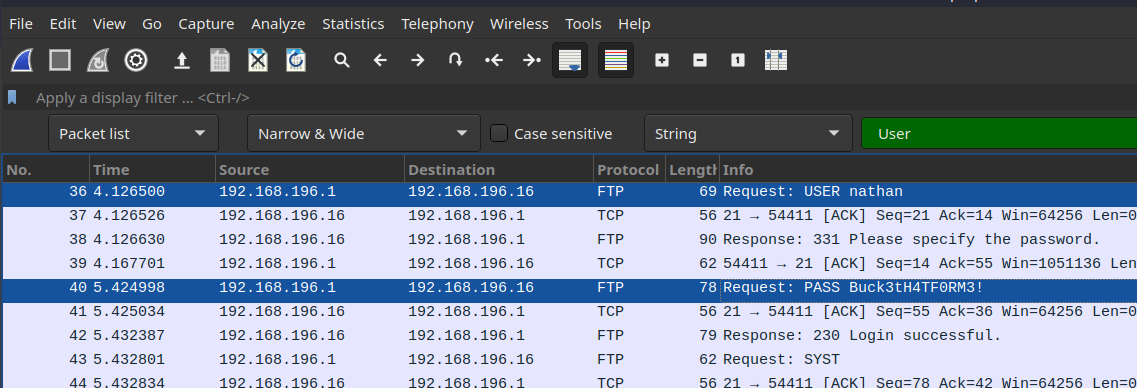Click the Find a packet magnifier icon
The image size is (1137, 388).
point(342,60)
